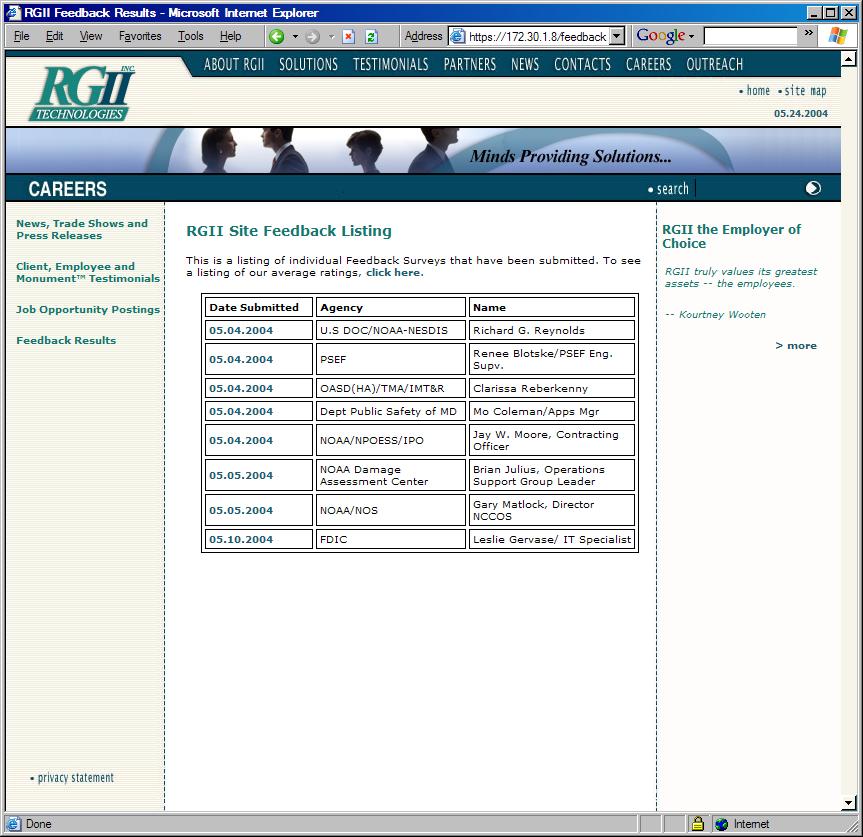This screenshot has height=837, width=863.
Task: Open the Back button history dropdown
Action: point(295,36)
